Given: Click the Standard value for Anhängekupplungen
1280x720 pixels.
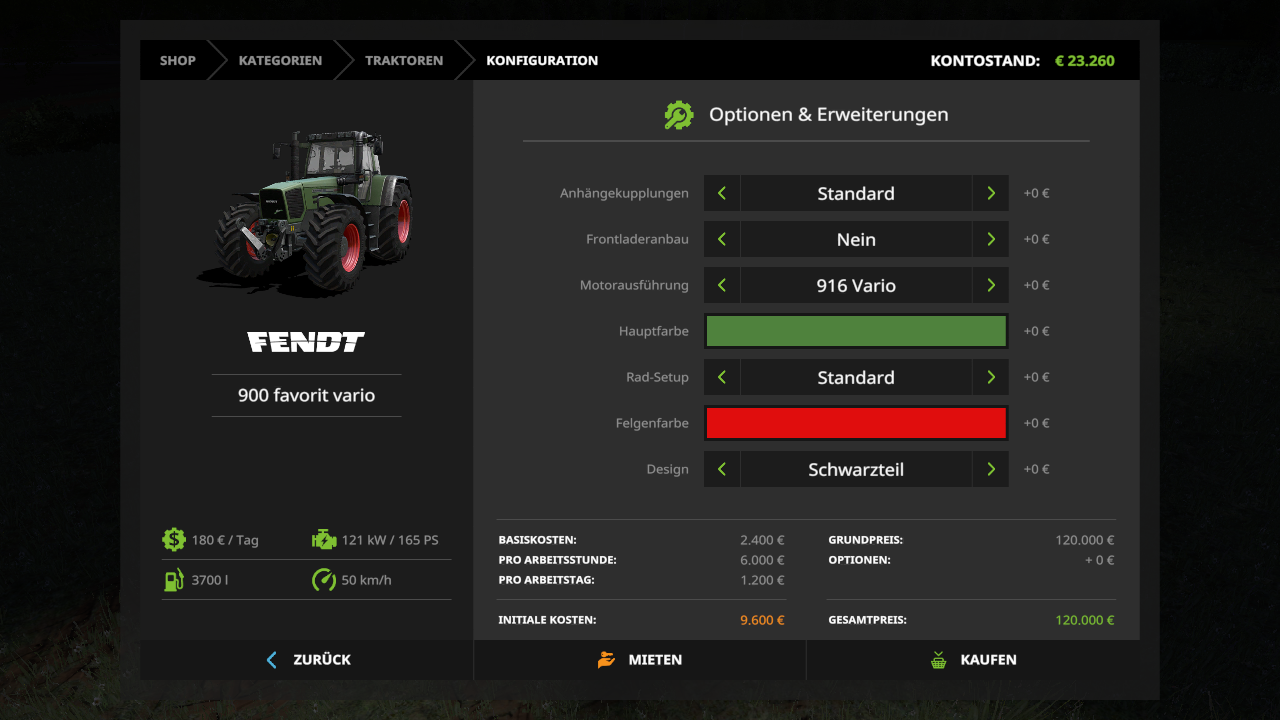Looking at the screenshot, I should point(856,193).
